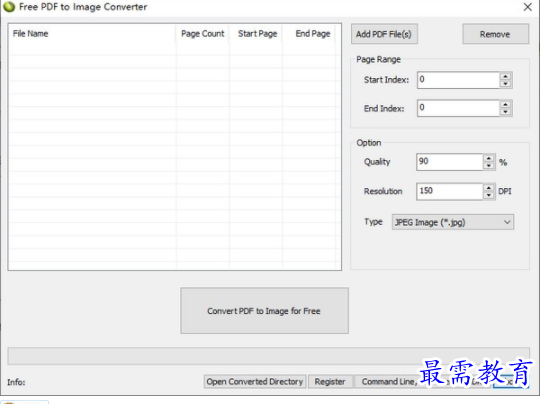This screenshot has width=541, height=404.
Task: Focus the Start Index input field
Action: click(x=458, y=80)
